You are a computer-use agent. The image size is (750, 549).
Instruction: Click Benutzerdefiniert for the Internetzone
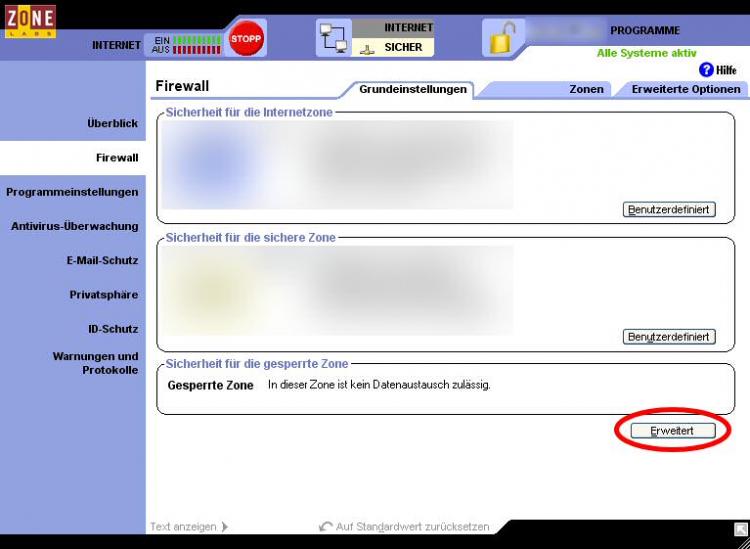point(669,210)
